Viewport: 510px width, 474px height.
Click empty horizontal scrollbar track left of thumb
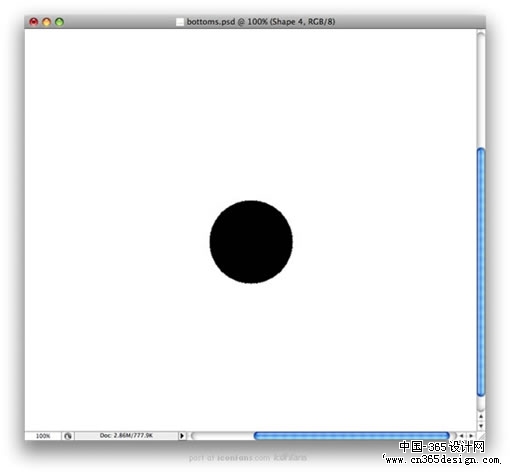(x=222, y=436)
